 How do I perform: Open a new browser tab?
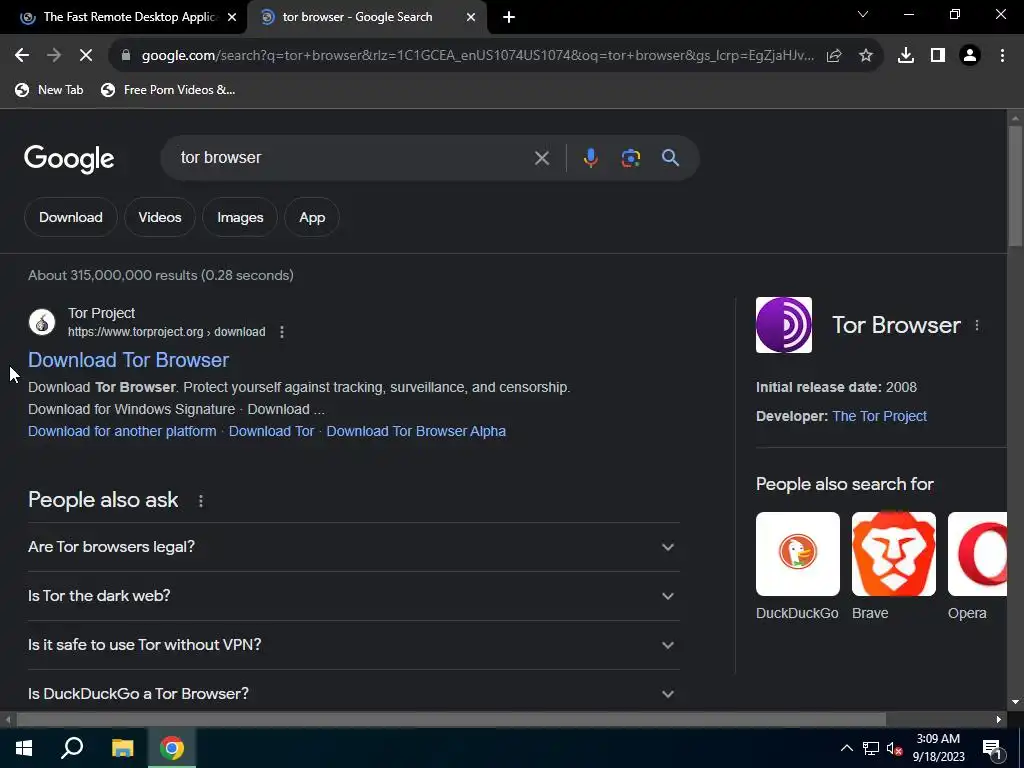509,17
